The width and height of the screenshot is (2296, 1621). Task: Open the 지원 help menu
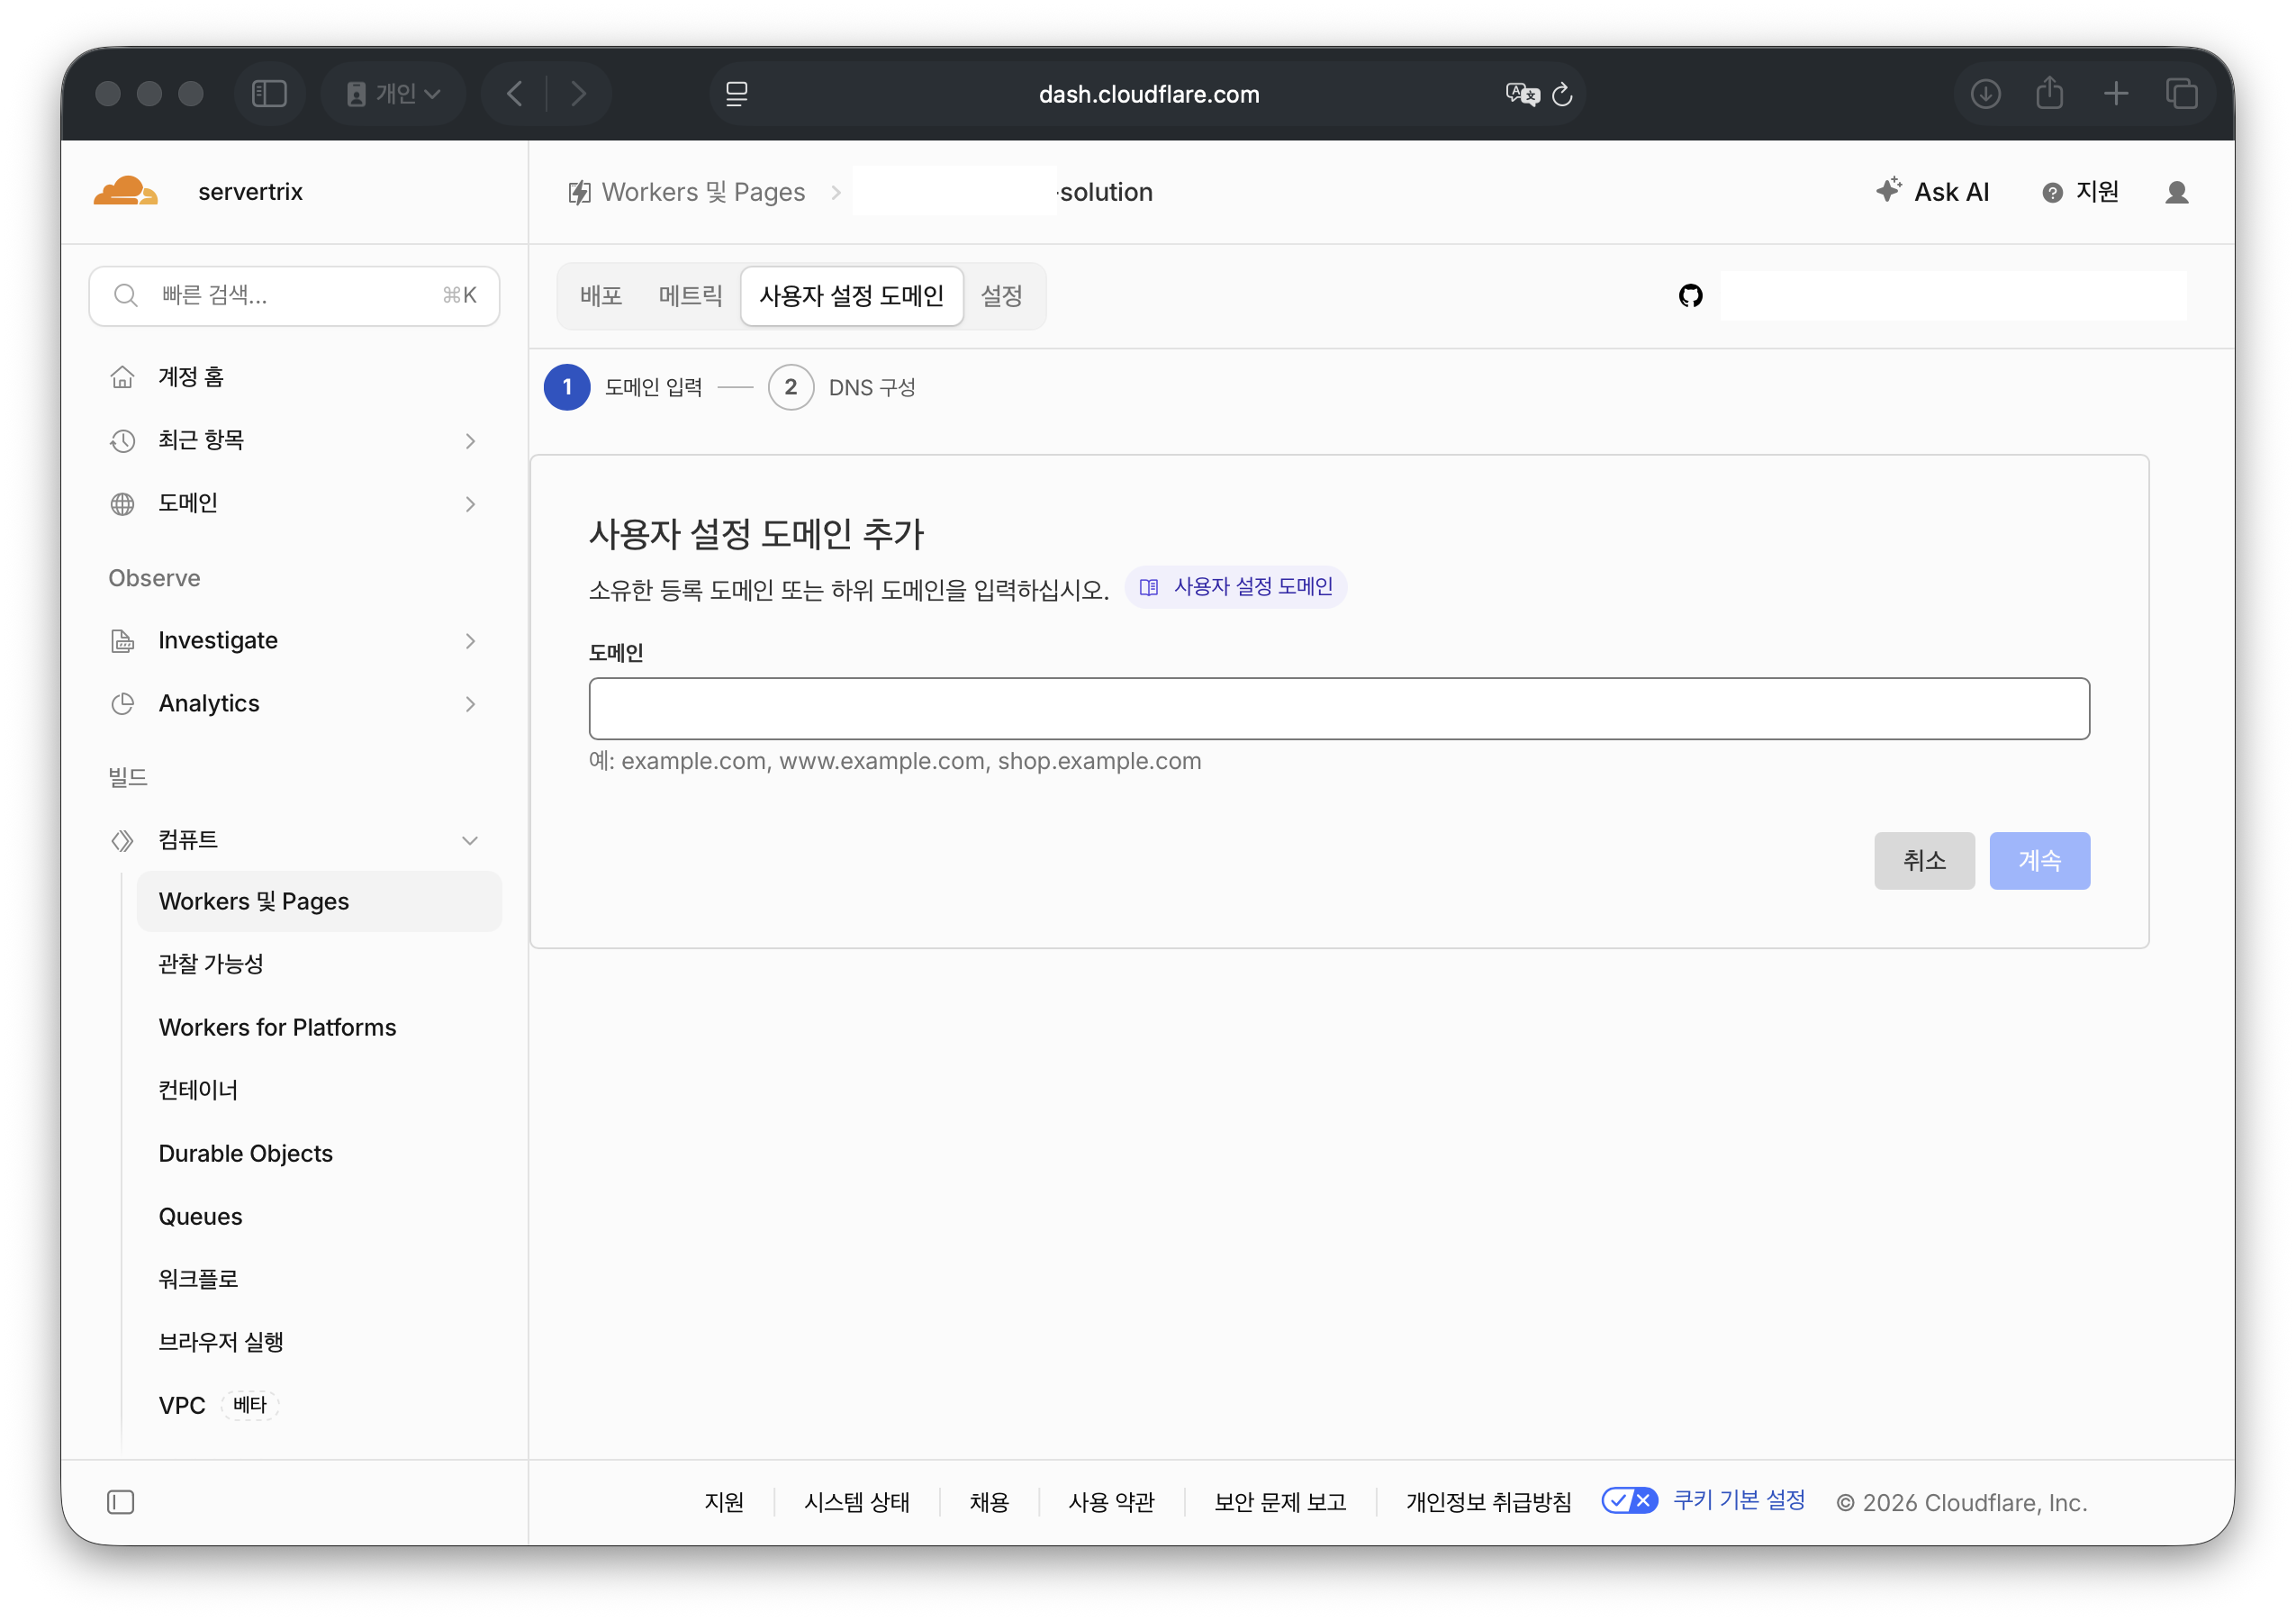2080,192
